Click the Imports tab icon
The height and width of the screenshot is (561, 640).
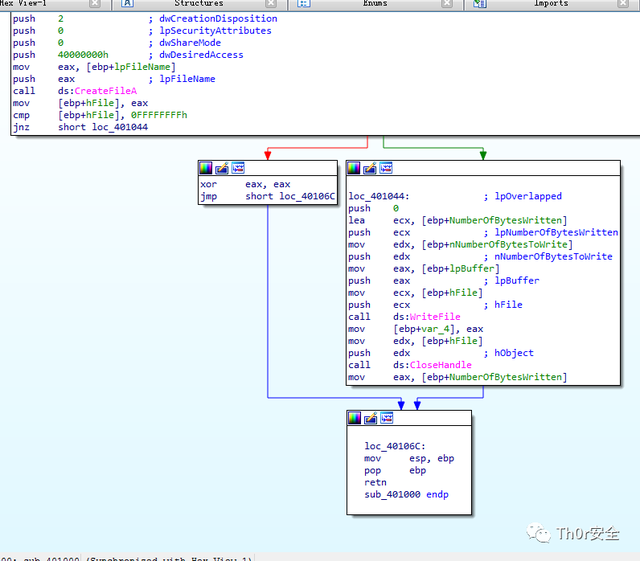(480, 3)
